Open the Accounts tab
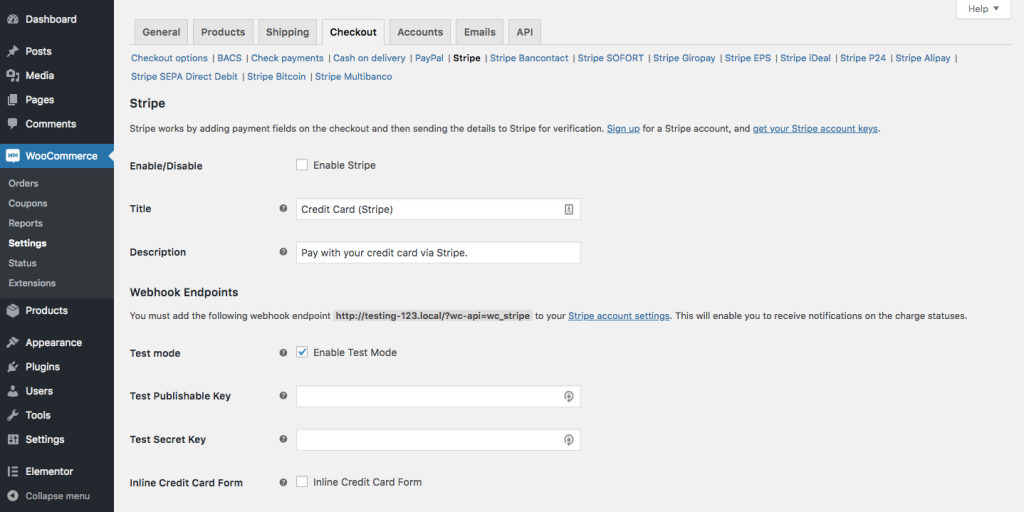The height and width of the screenshot is (512, 1024). pyautogui.click(x=420, y=32)
